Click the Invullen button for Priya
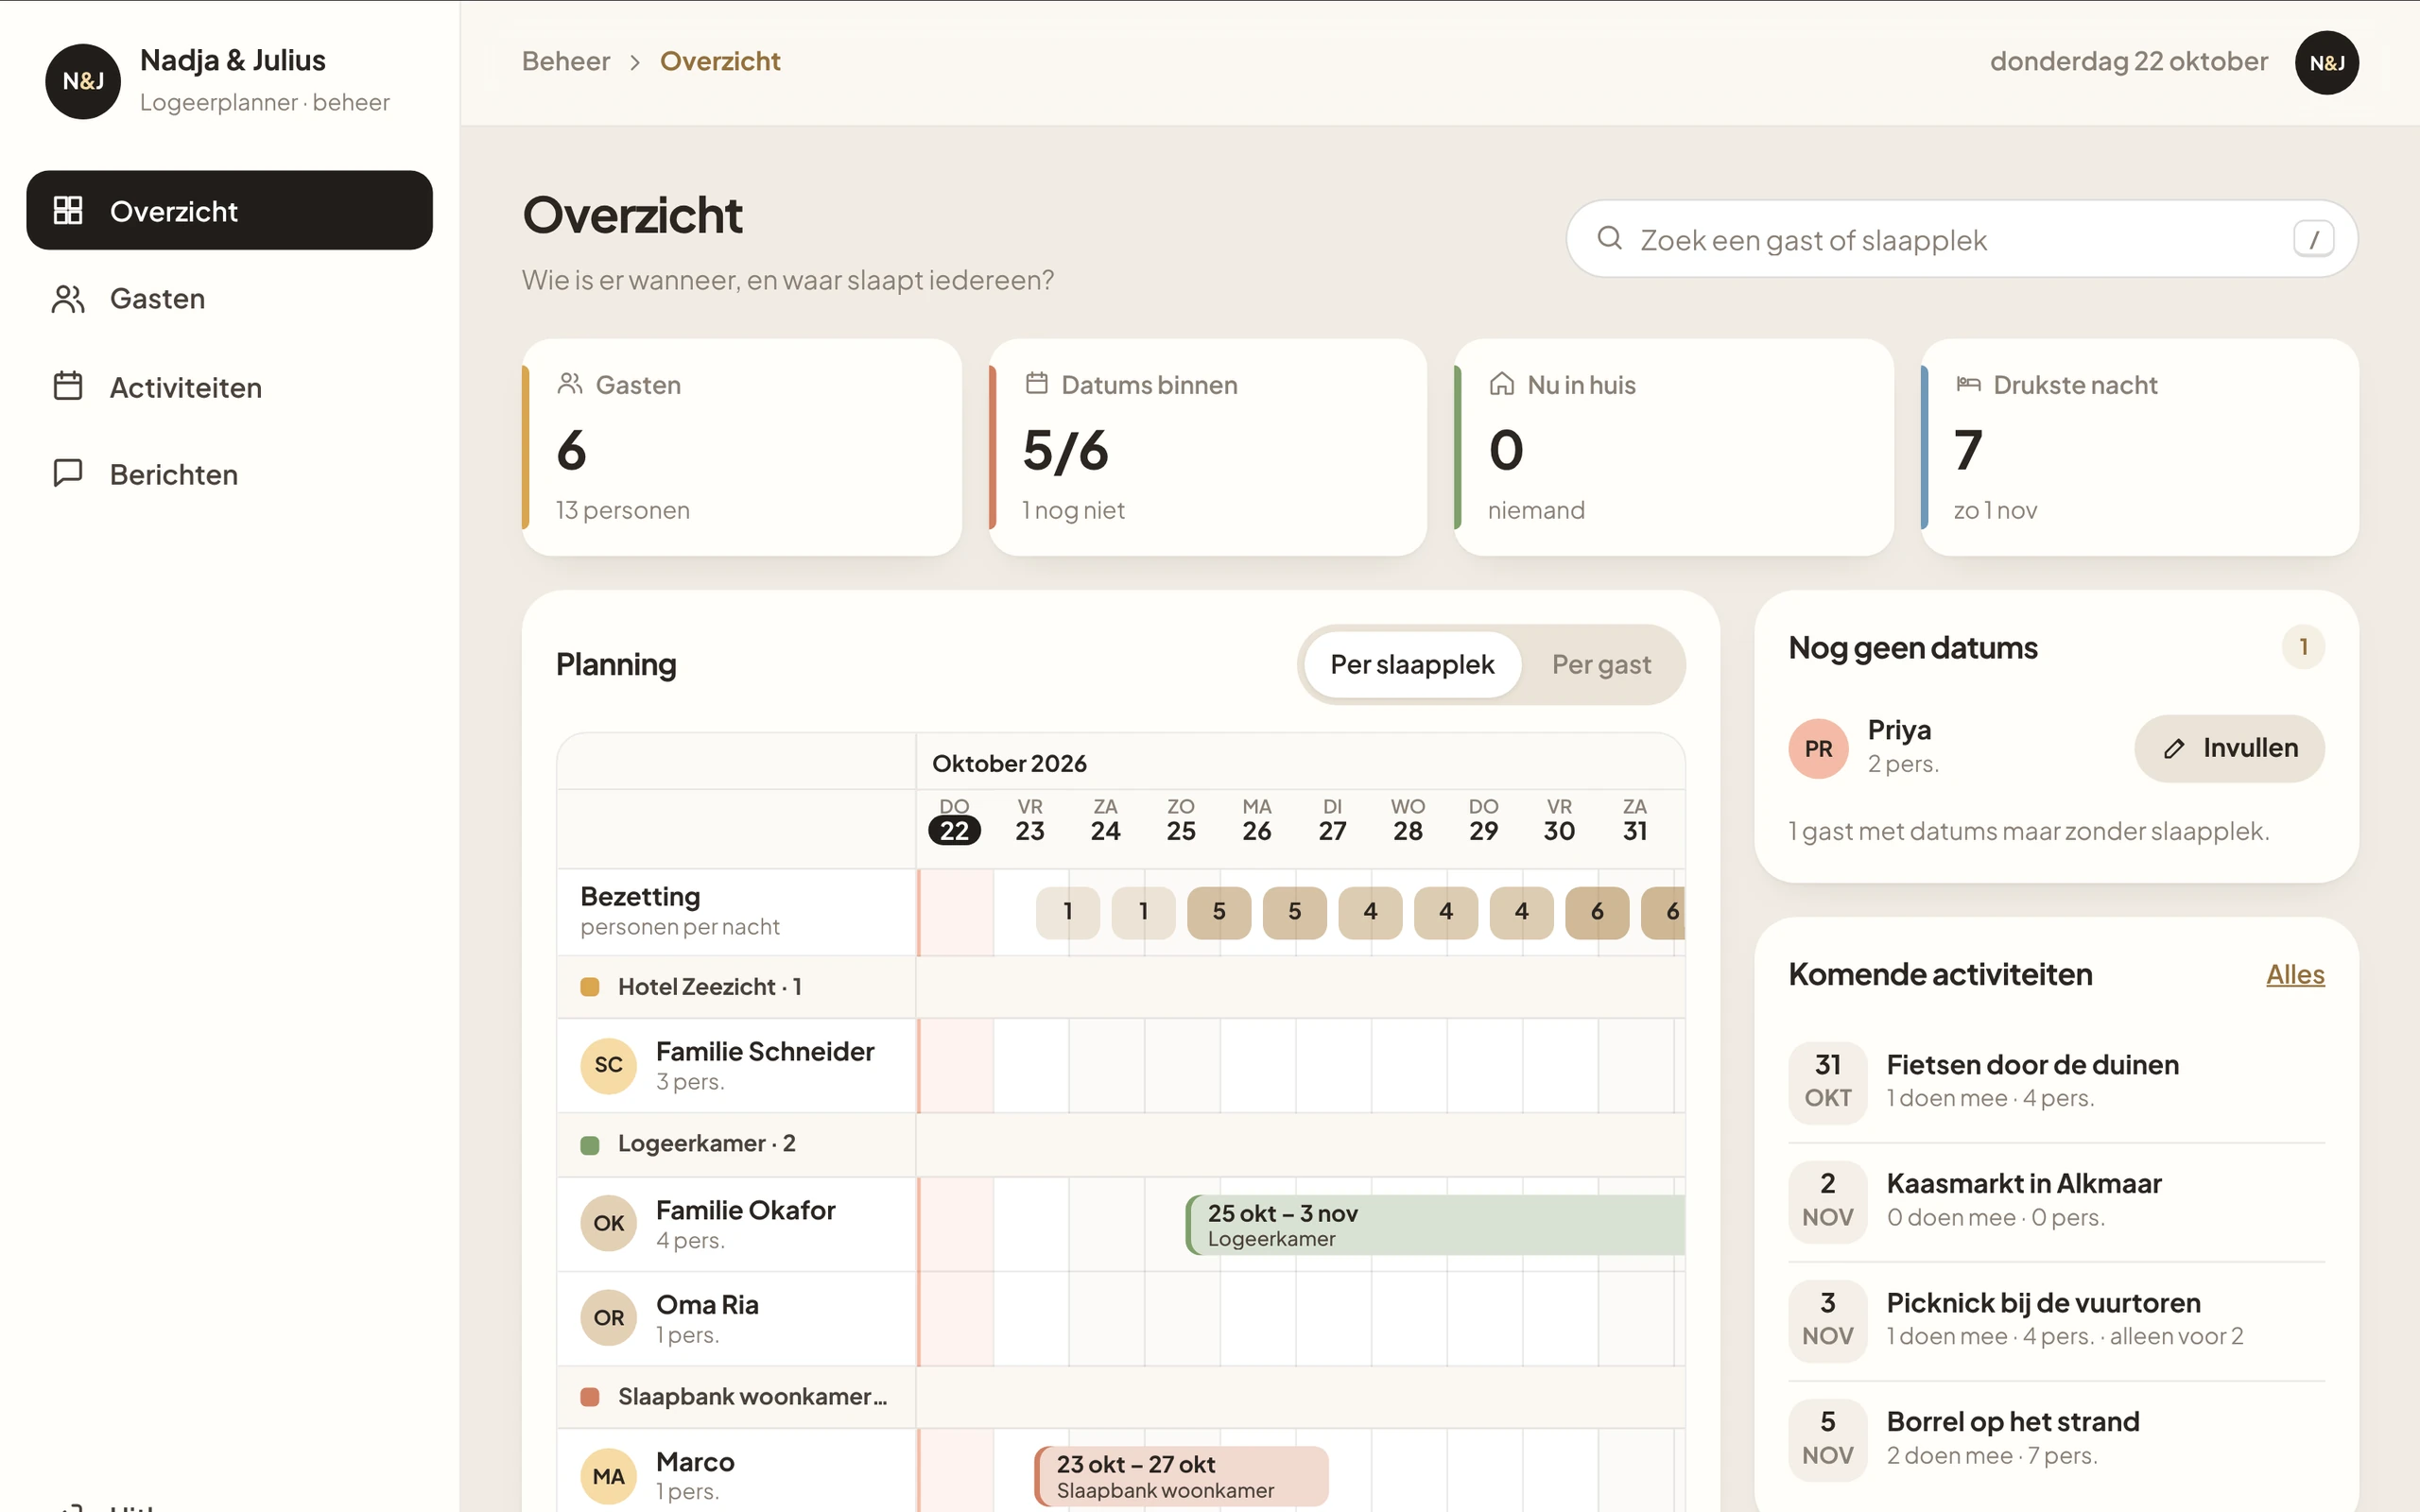 2229,748
